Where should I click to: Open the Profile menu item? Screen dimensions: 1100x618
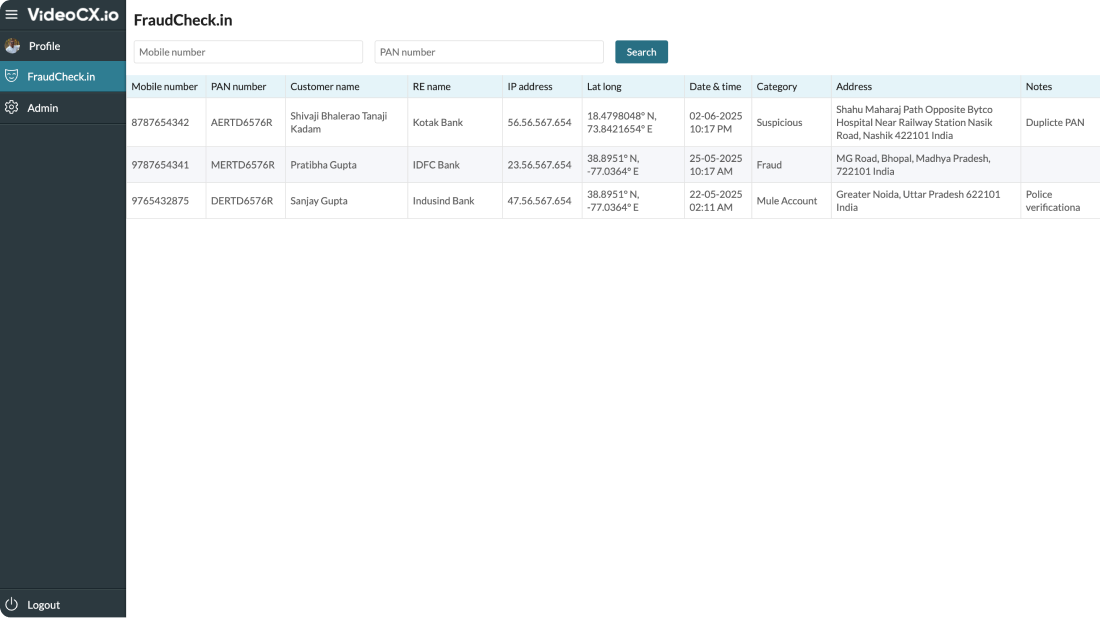(x=63, y=46)
